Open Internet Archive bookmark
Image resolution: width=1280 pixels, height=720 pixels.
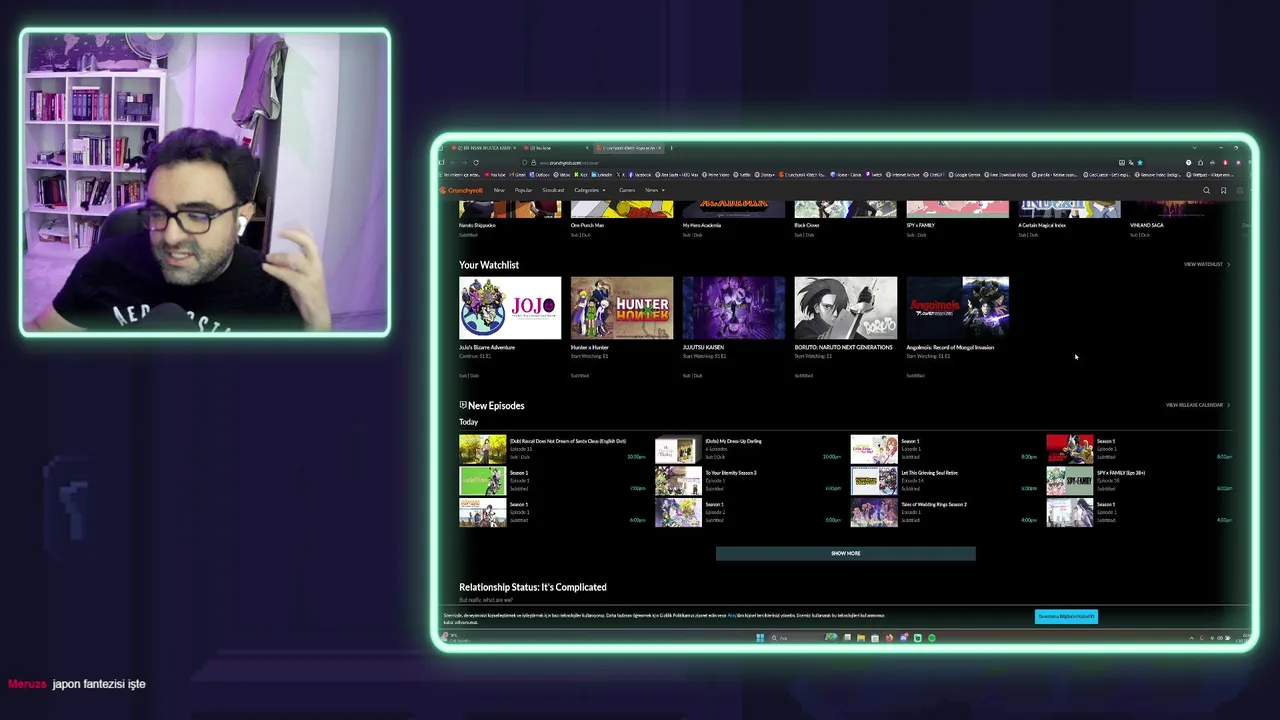tap(903, 175)
